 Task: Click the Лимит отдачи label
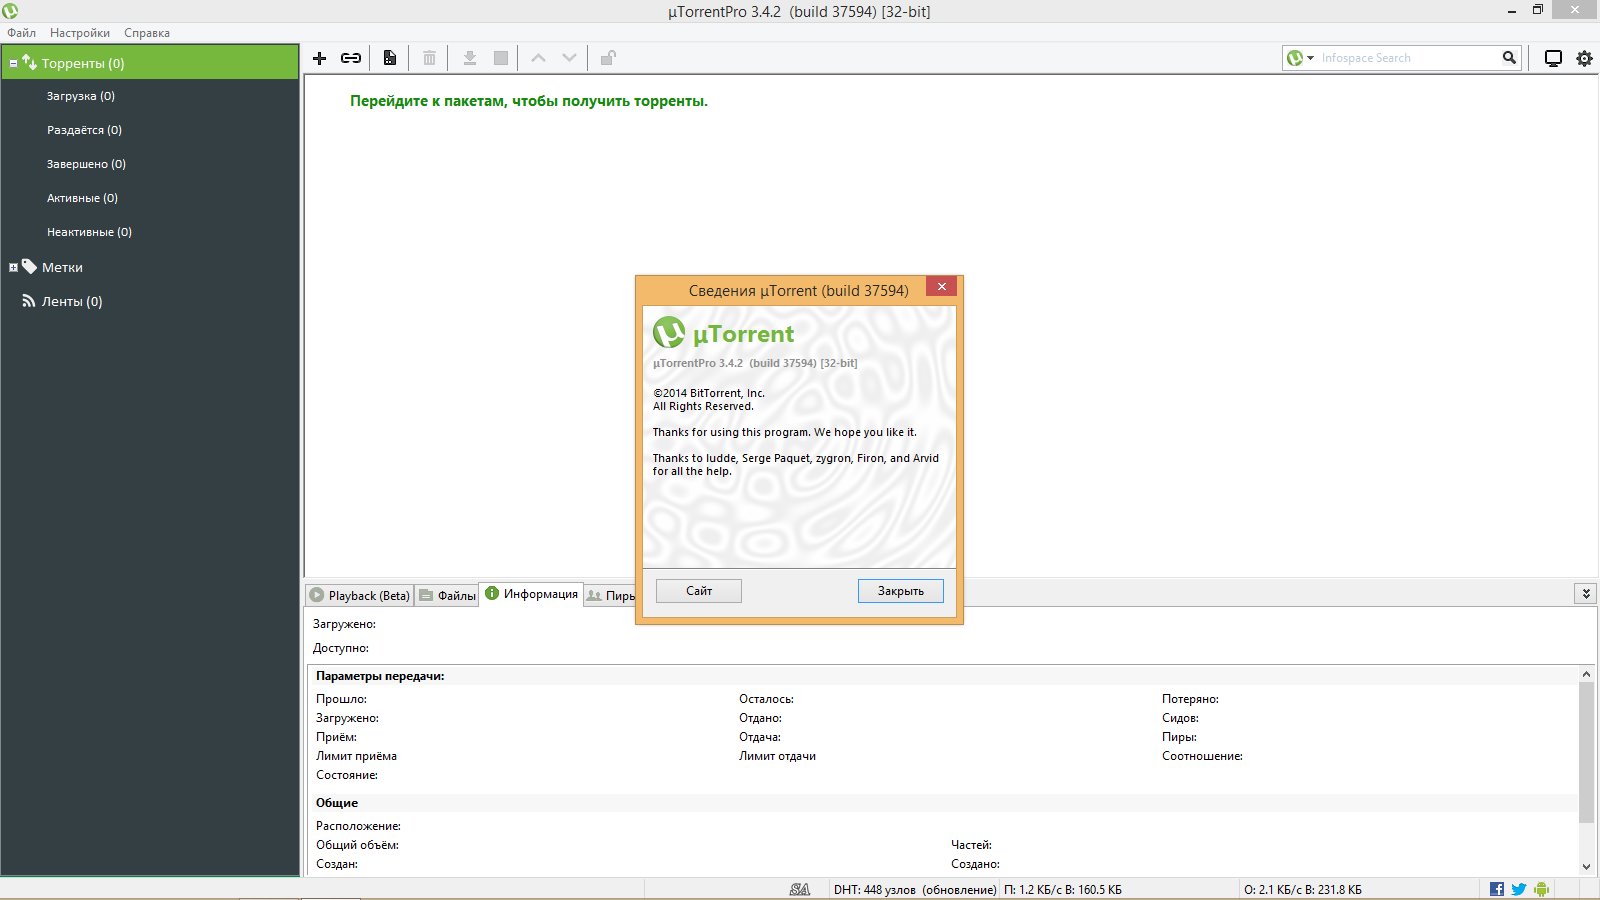tap(777, 756)
